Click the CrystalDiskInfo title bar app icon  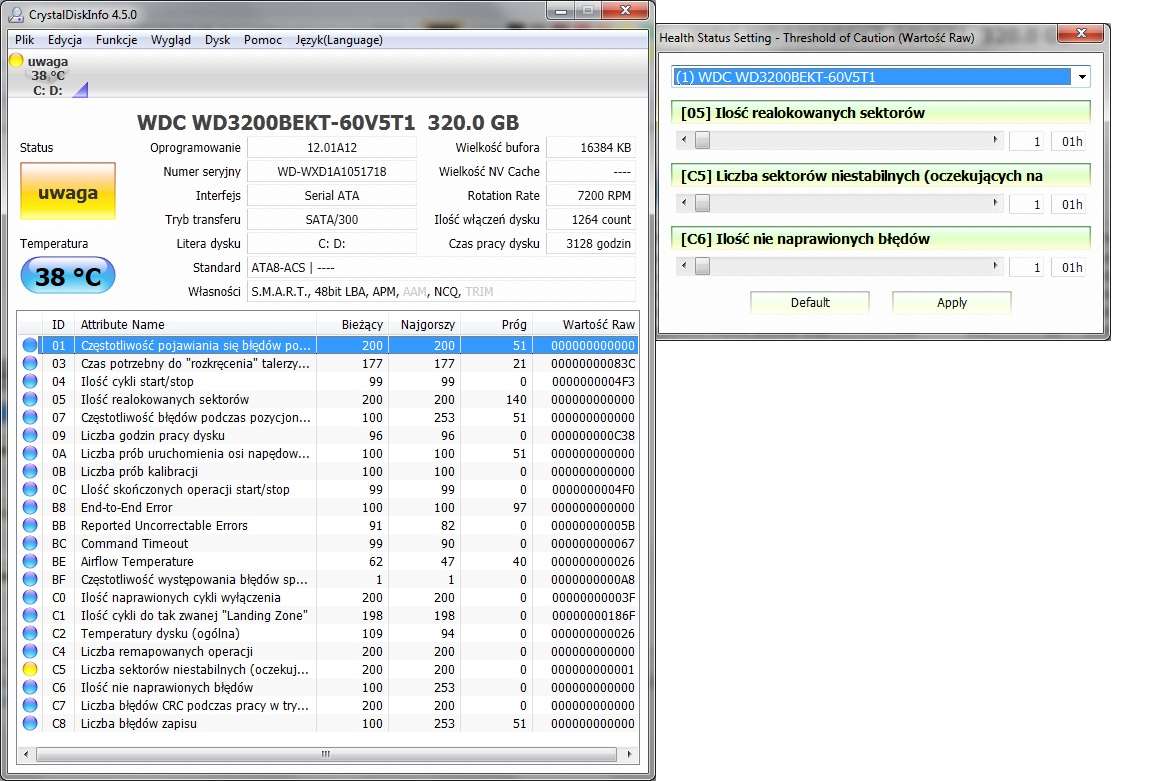pos(15,14)
